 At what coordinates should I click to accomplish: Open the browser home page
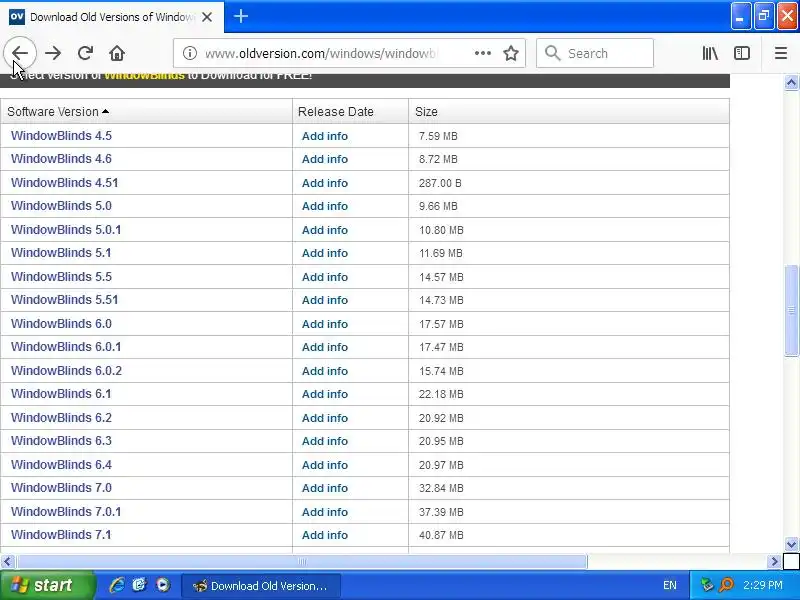pyautogui.click(x=117, y=53)
